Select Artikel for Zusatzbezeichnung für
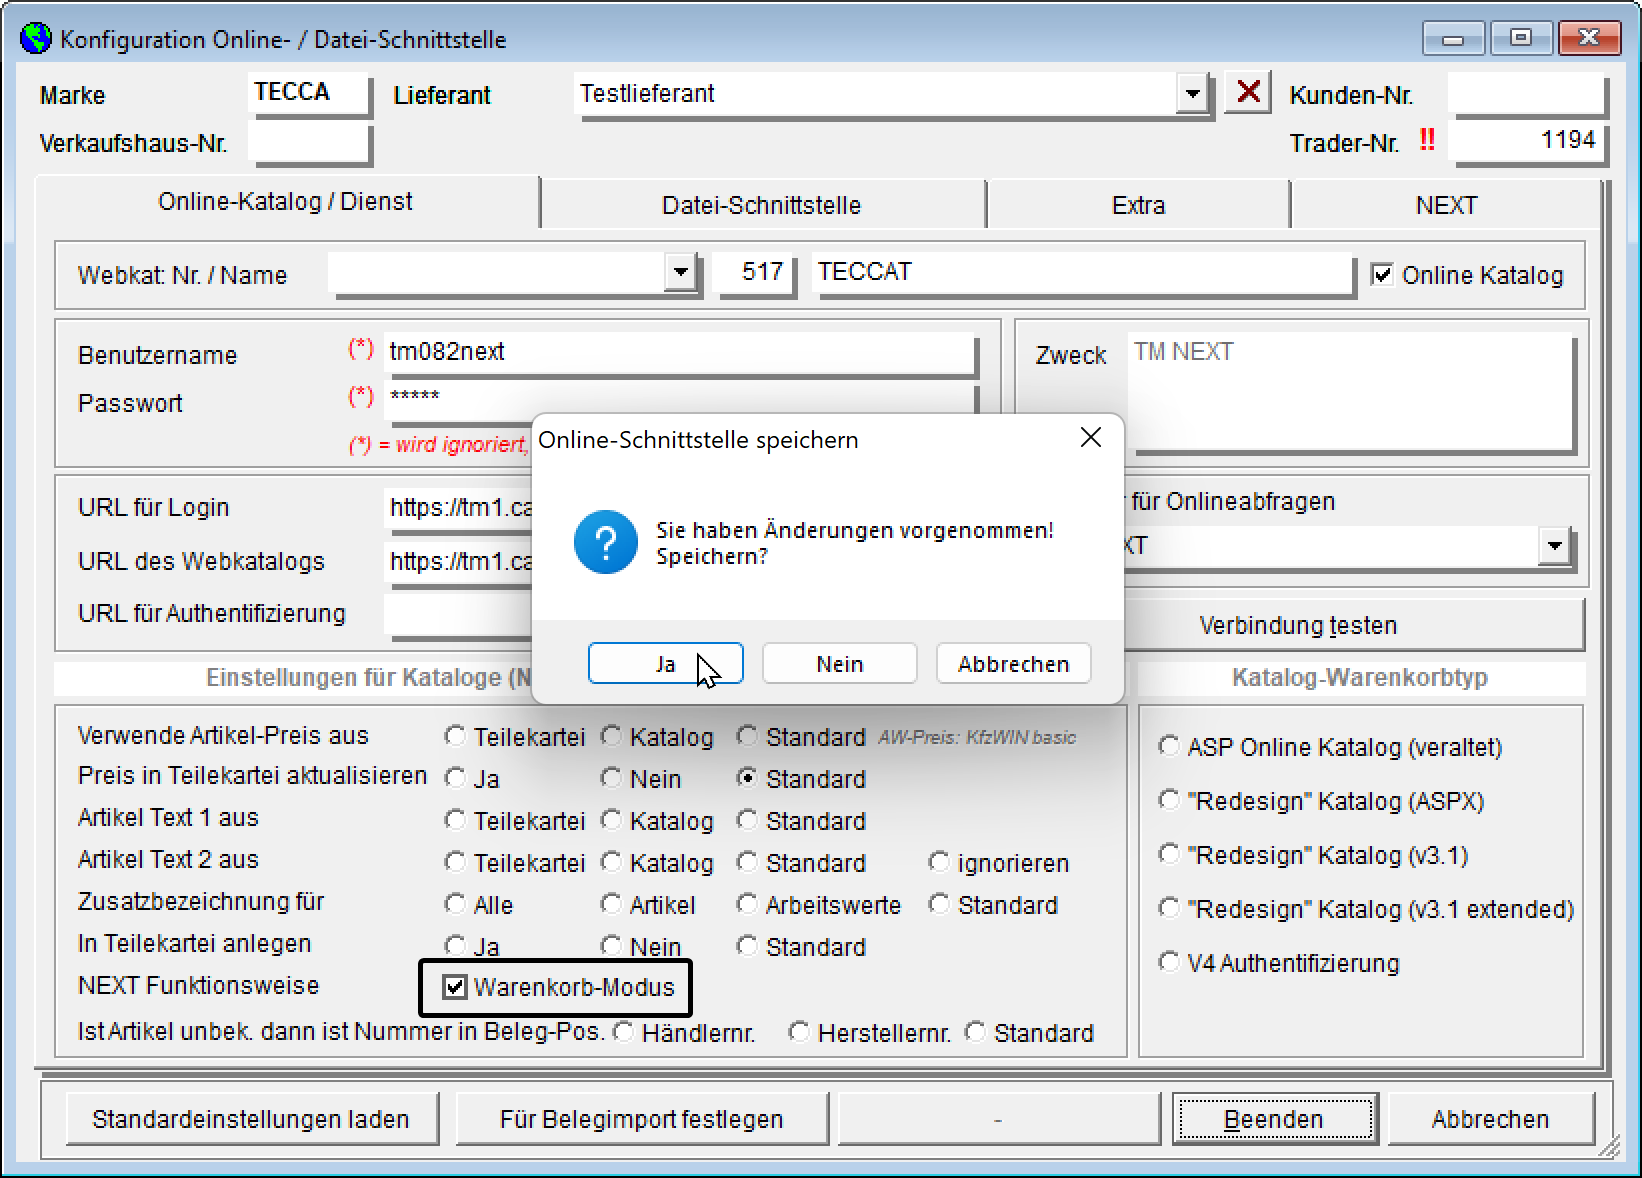This screenshot has height=1178, width=1642. pyautogui.click(x=611, y=904)
